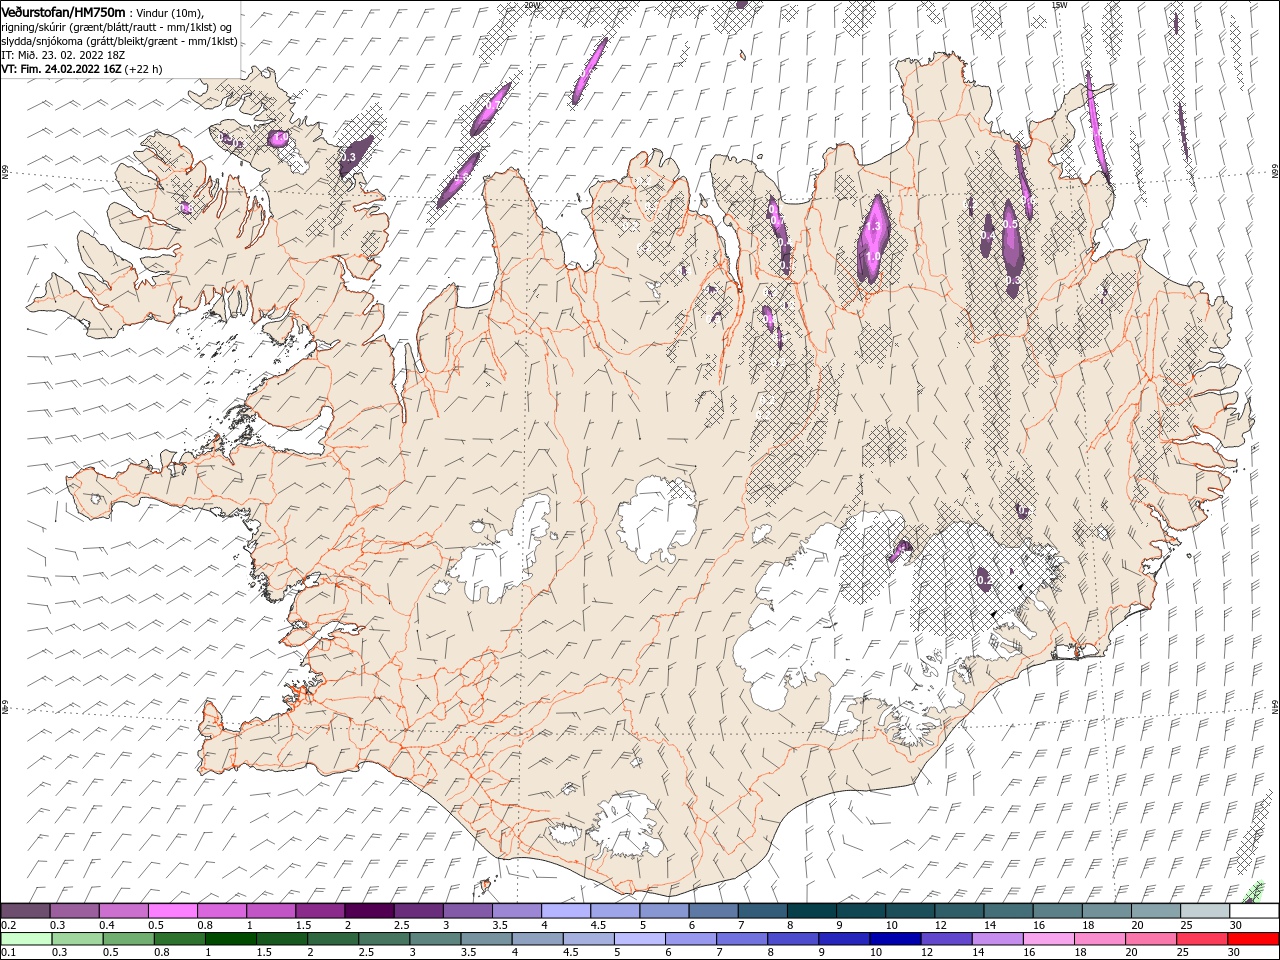The image size is (1280, 960).
Task: Click the rain legend swatch starting at 2
Action: (333, 939)
